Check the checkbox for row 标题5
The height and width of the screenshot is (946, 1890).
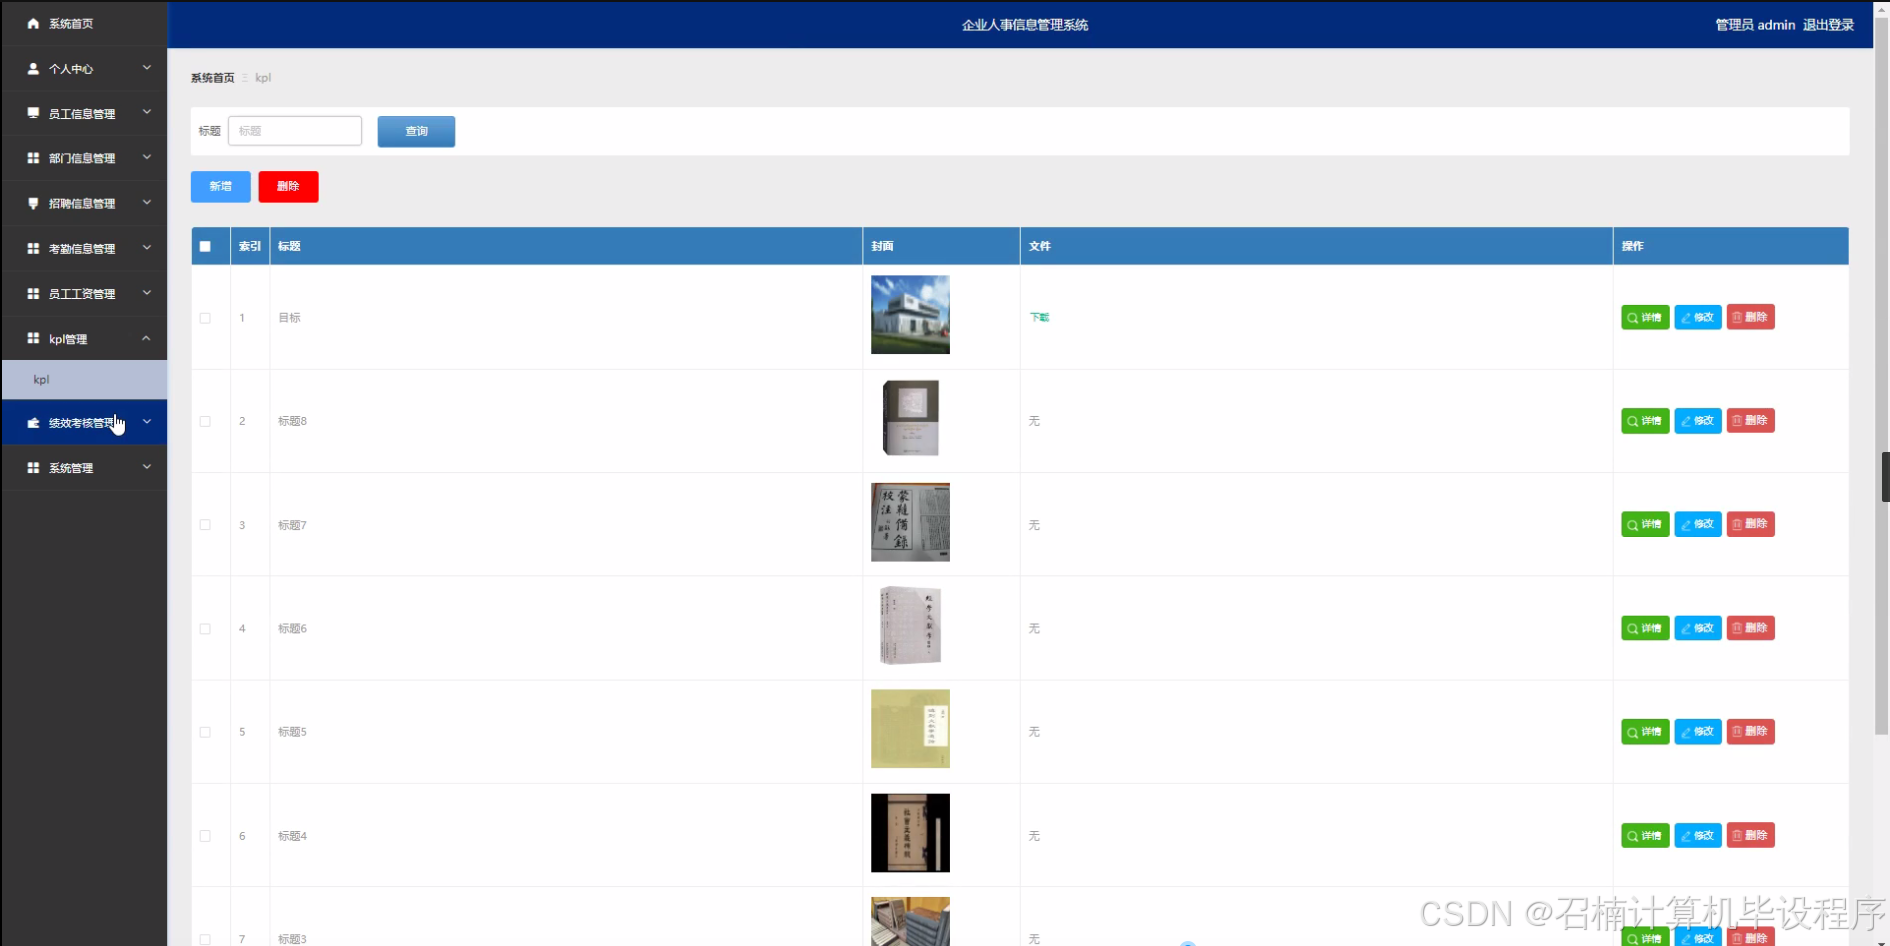click(x=205, y=732)
